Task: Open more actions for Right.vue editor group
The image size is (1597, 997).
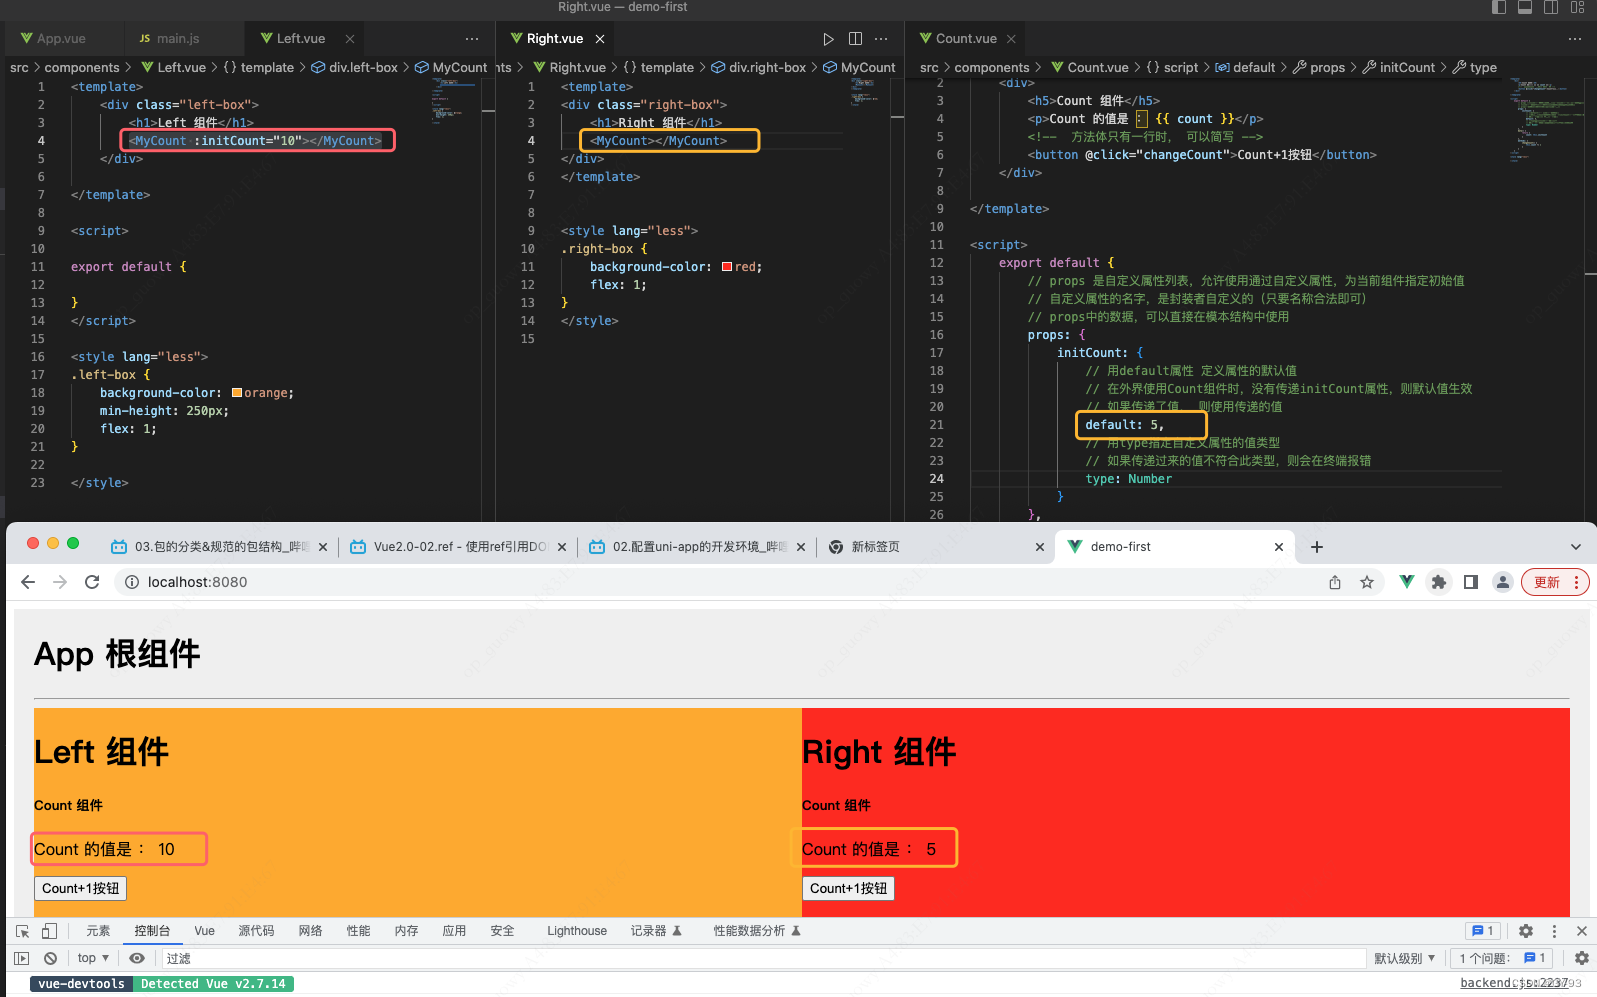Action: 881,39
